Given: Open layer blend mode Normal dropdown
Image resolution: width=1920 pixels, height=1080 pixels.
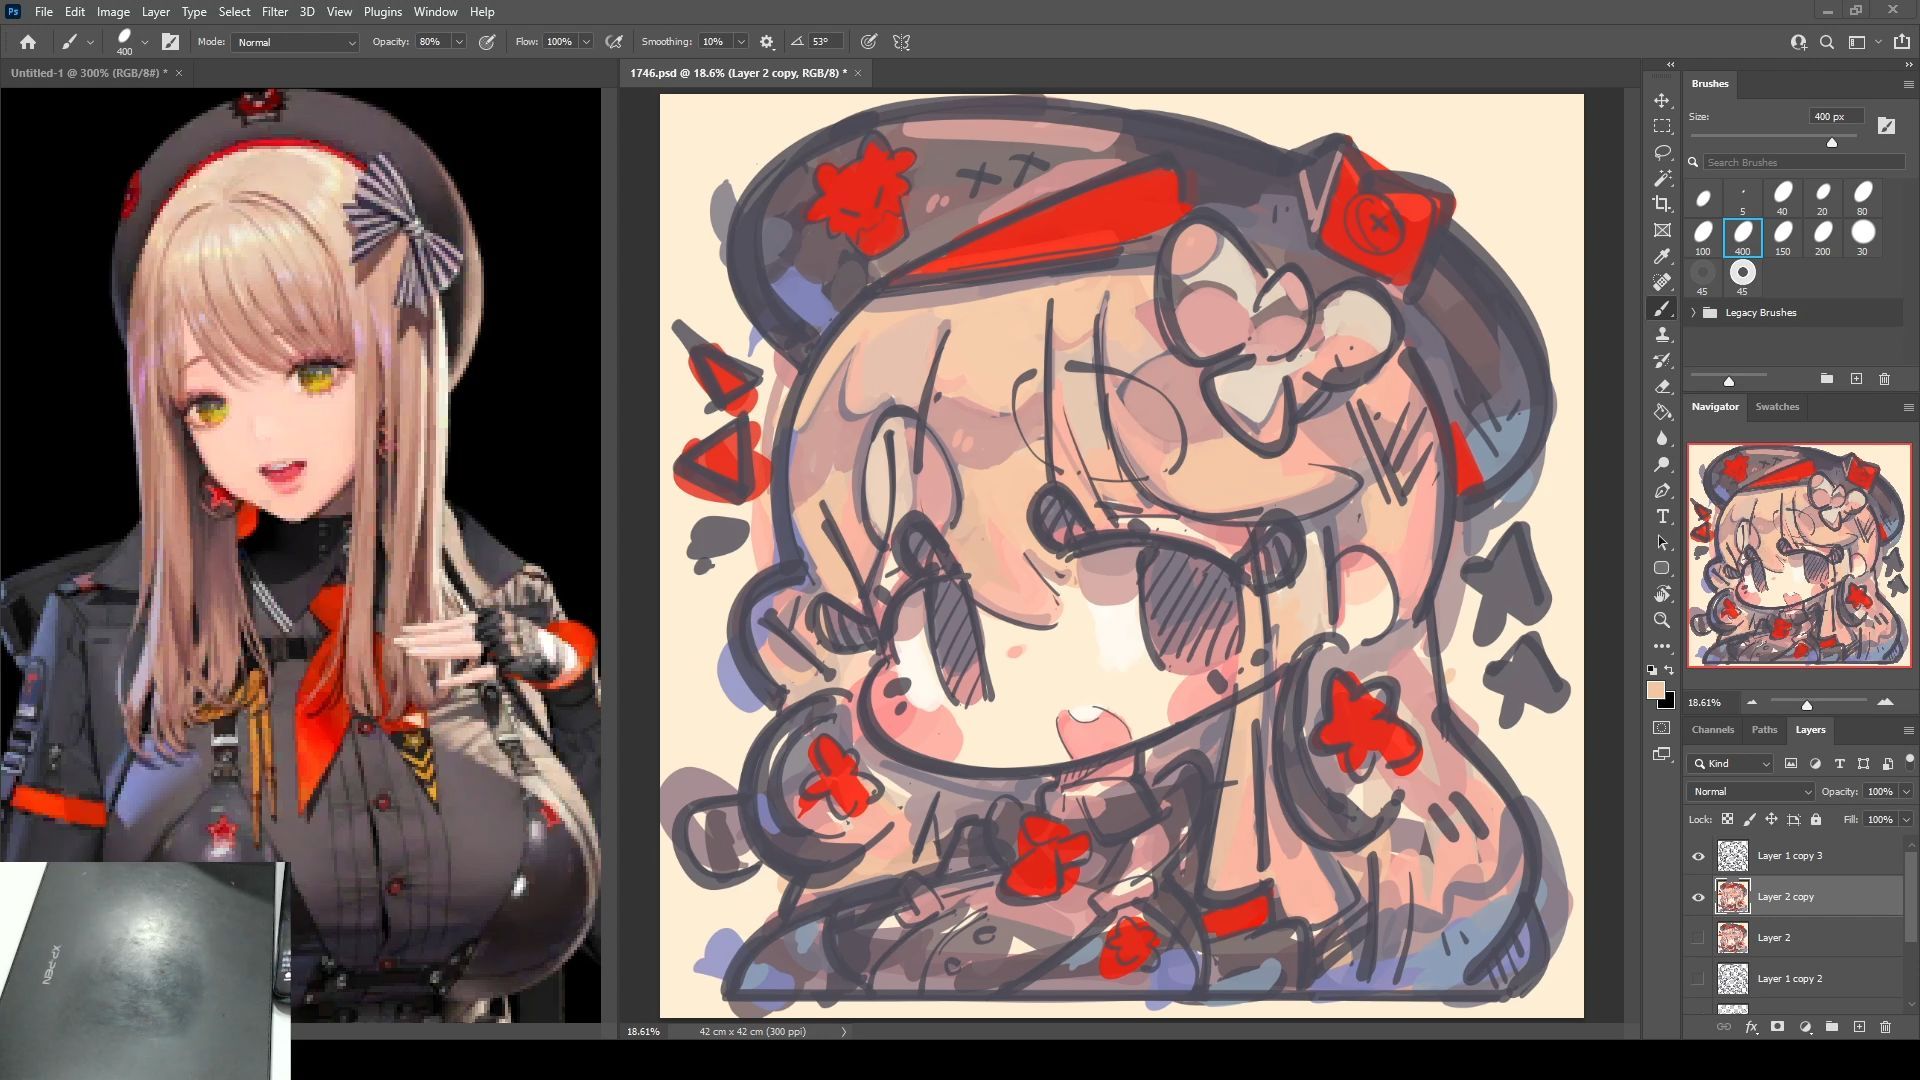Looking at the screenshot, I should click(x=1750, y=791).
